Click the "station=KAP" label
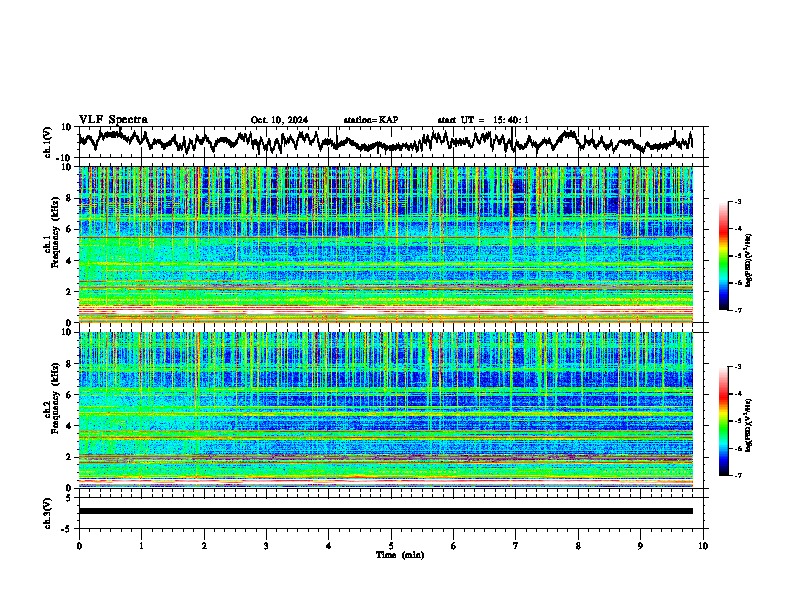Screen dimensions: 792x612 click(x=371, y=120)
